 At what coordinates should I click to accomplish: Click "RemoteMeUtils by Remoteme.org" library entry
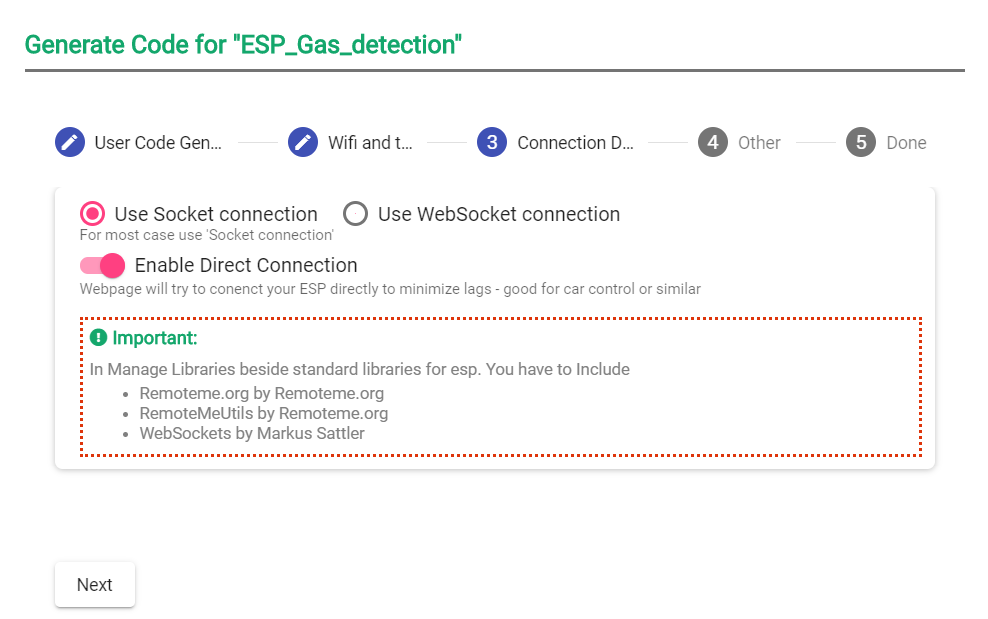click(x=263, y=413)
